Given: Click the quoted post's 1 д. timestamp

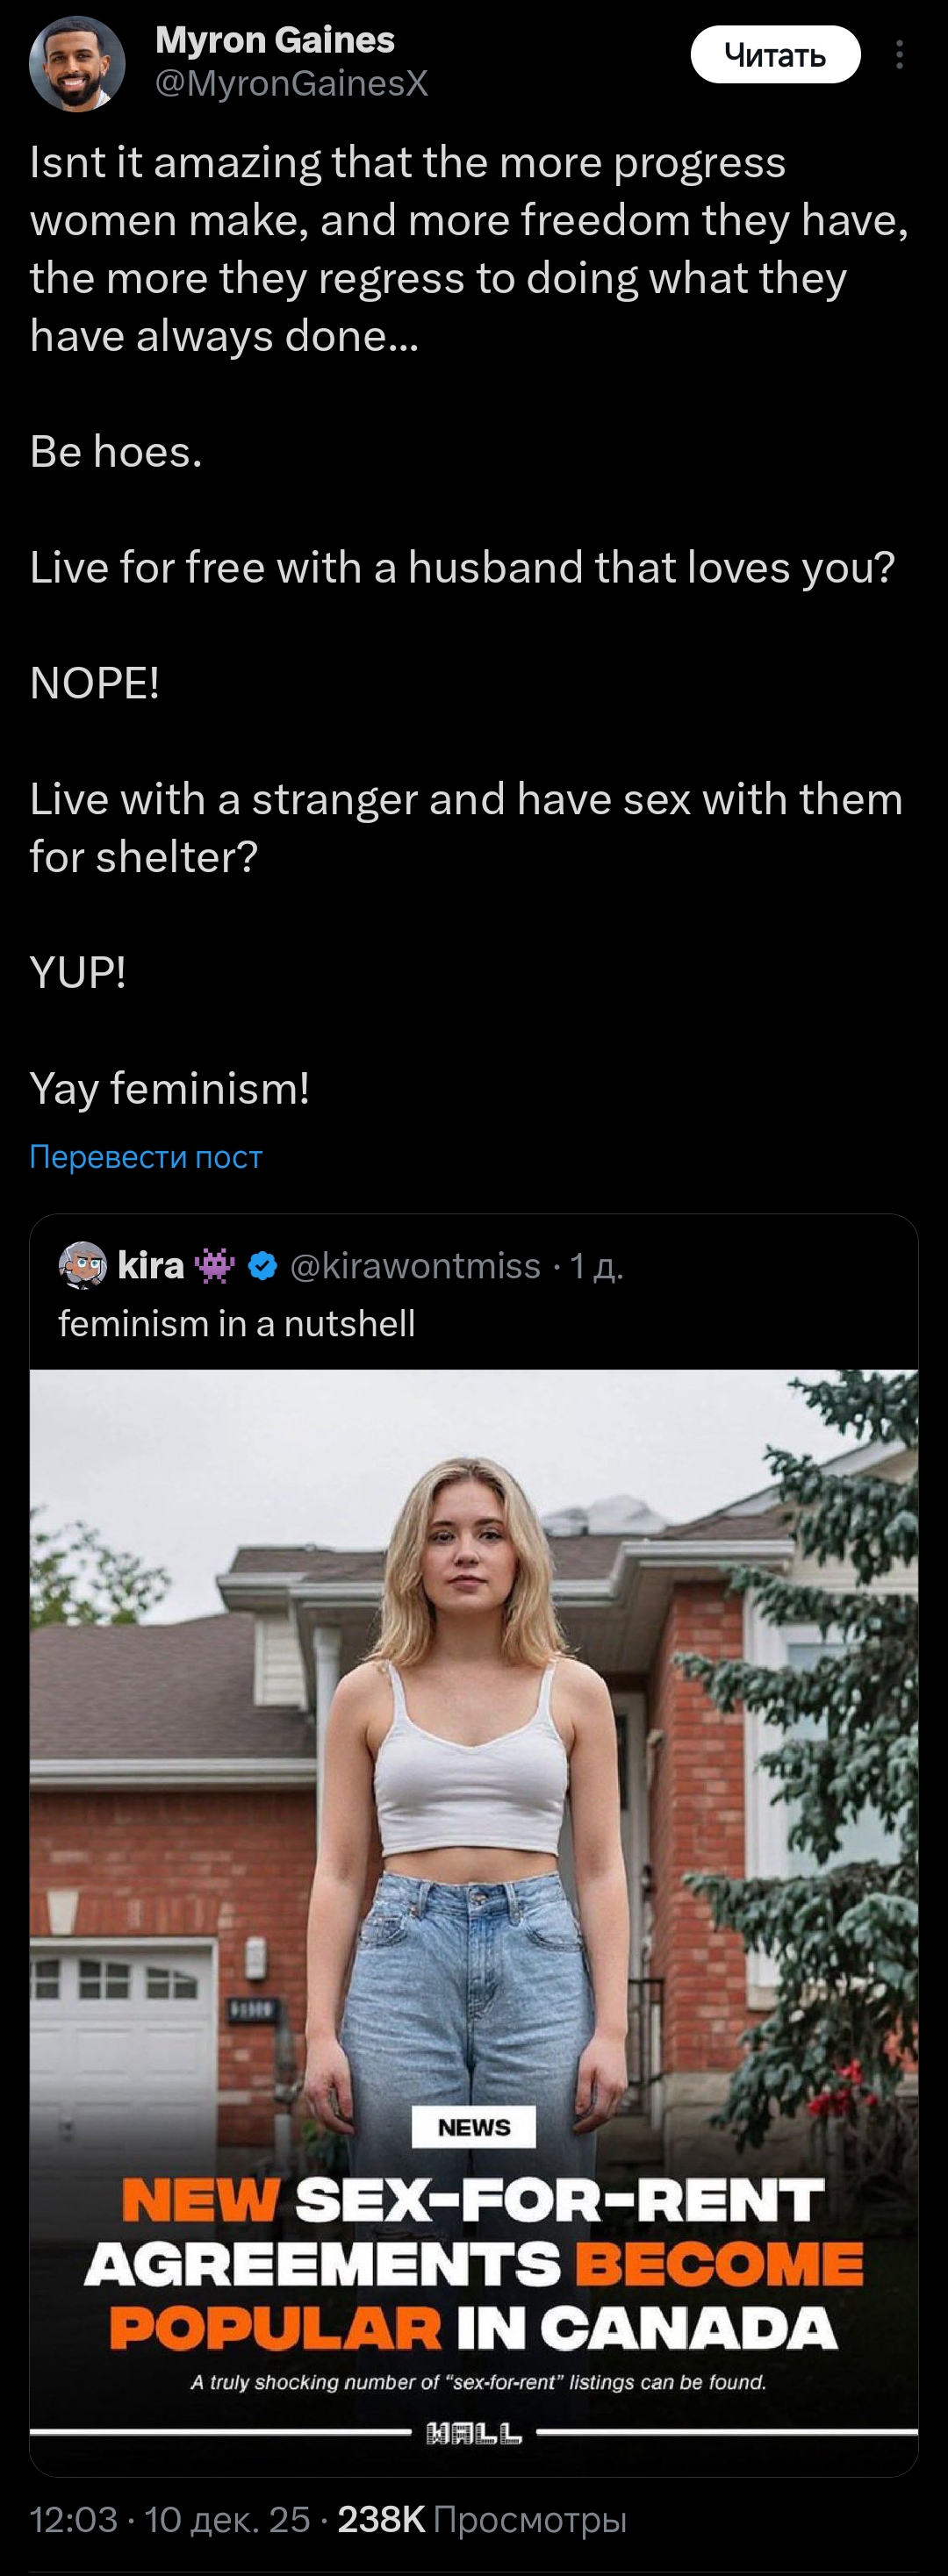Looking at the screenshot, I should pyautogui.click(x=596, y=1266).
